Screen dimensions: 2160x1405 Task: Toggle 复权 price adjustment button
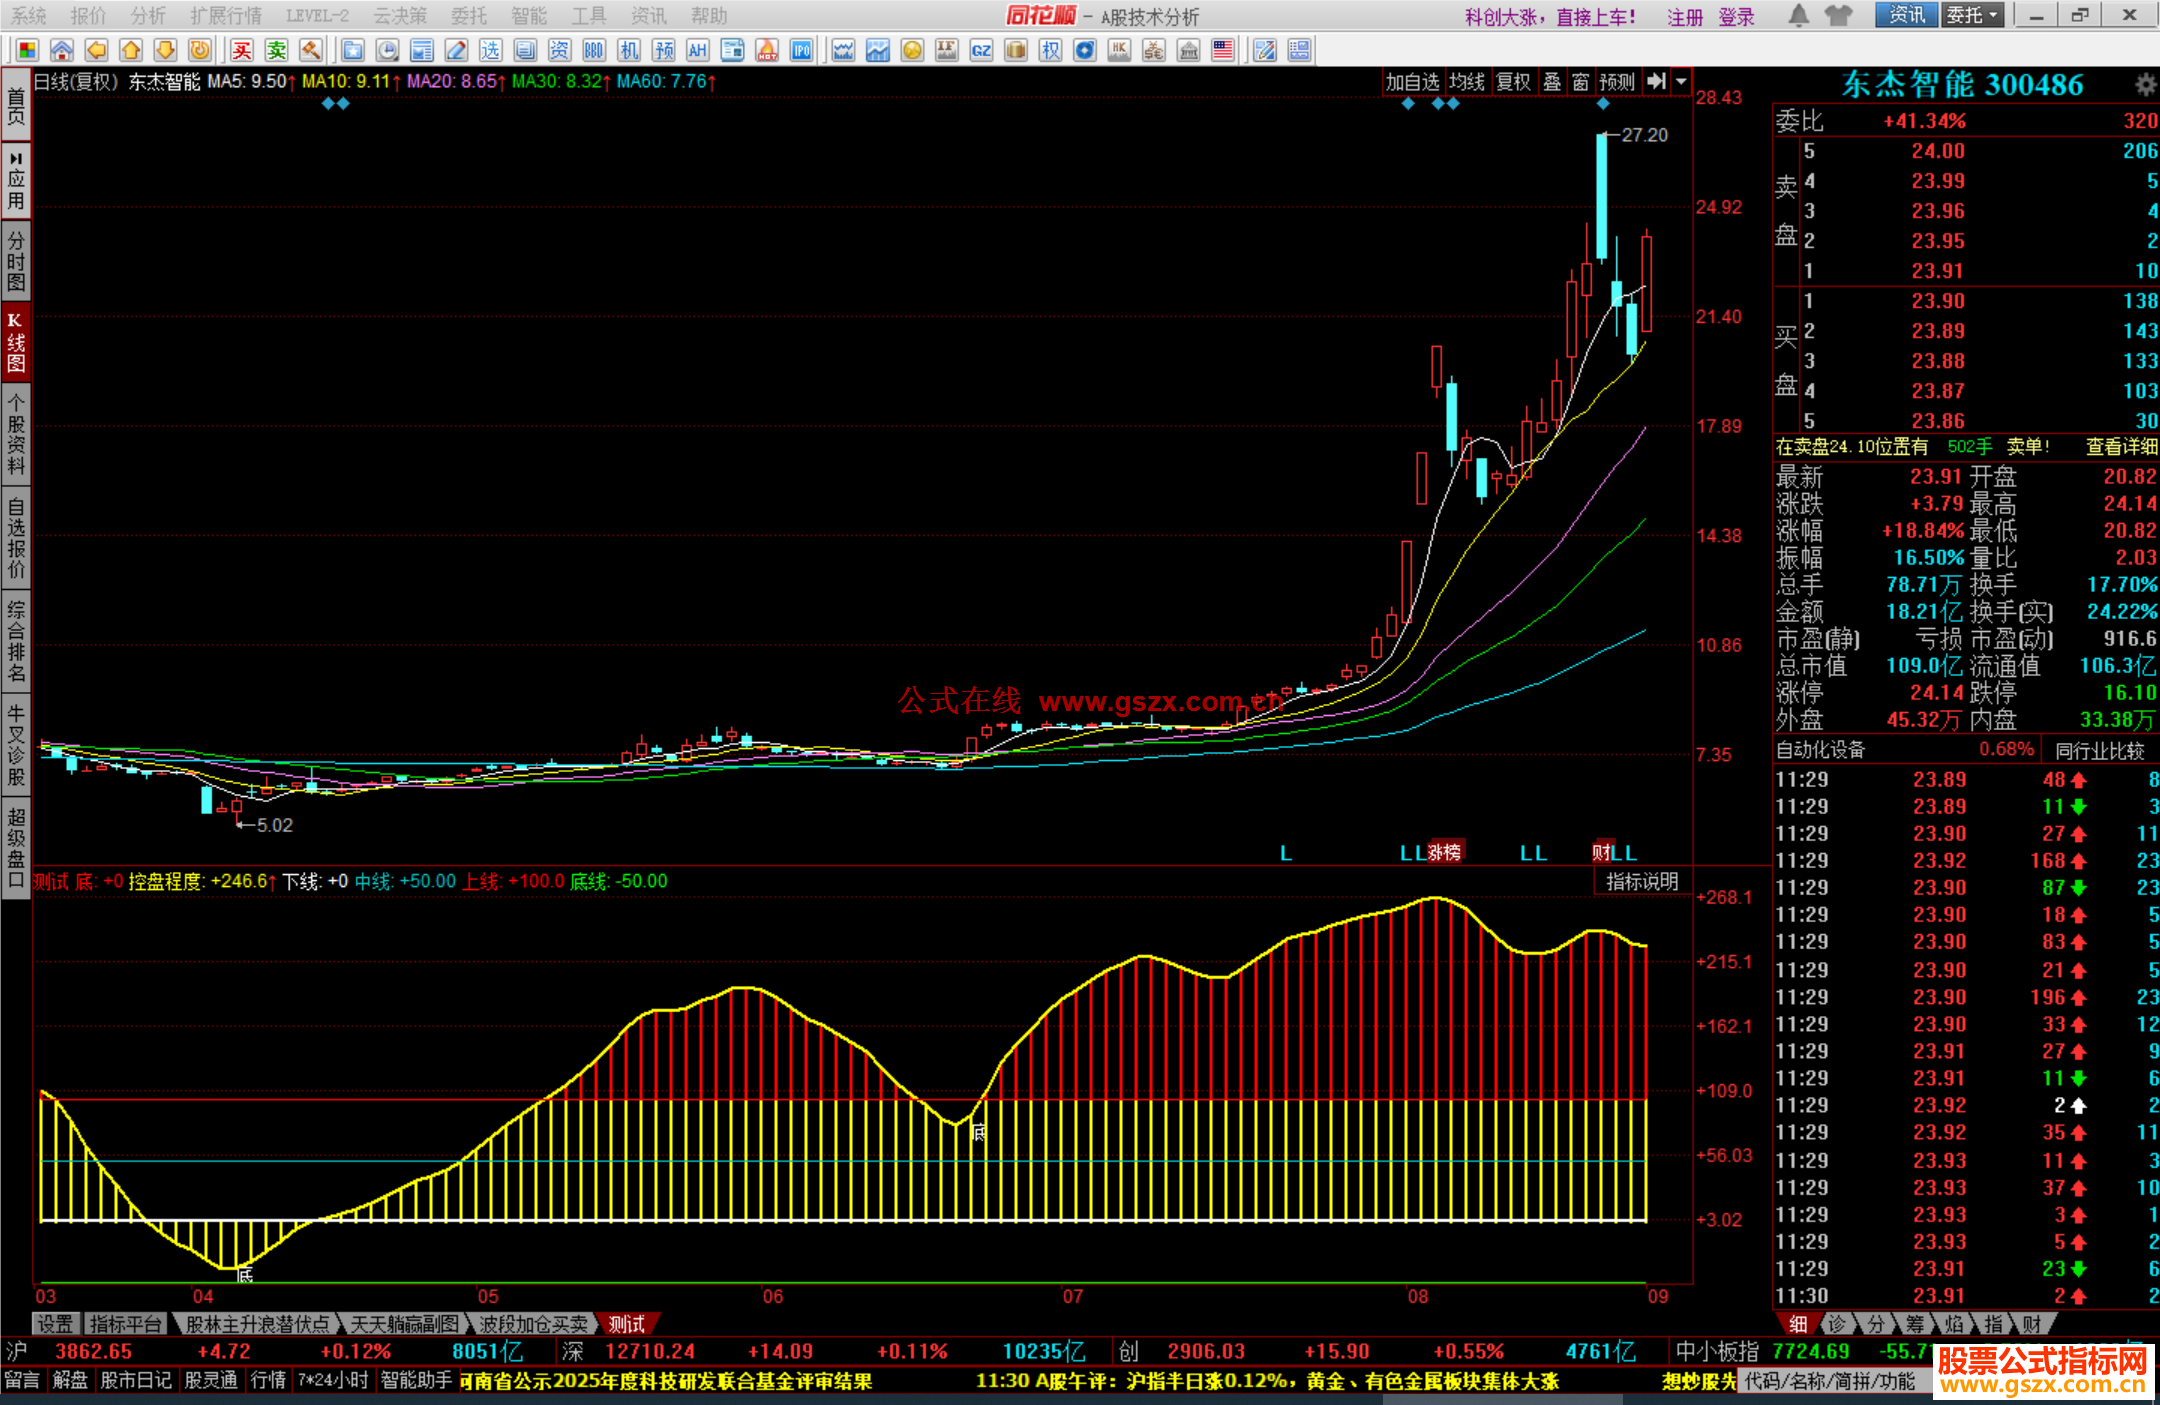[1512, 82]
